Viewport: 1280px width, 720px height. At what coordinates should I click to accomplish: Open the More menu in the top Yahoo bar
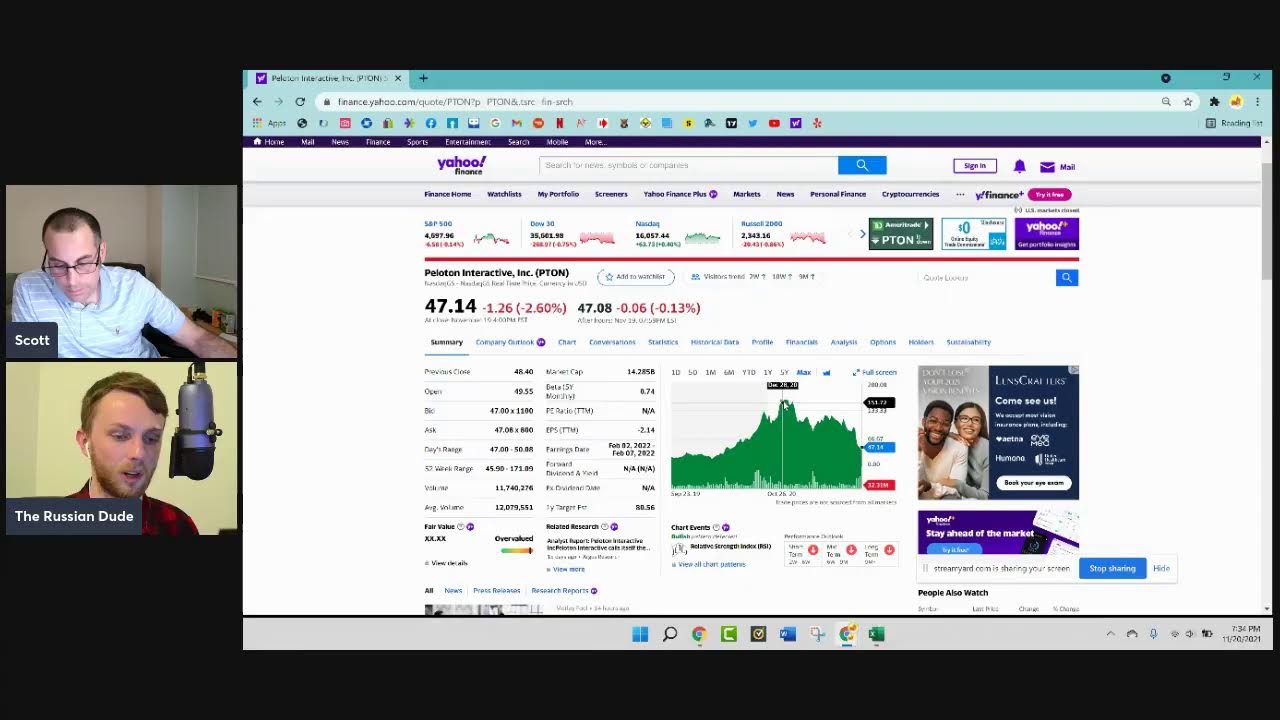[x=595, y=142]
